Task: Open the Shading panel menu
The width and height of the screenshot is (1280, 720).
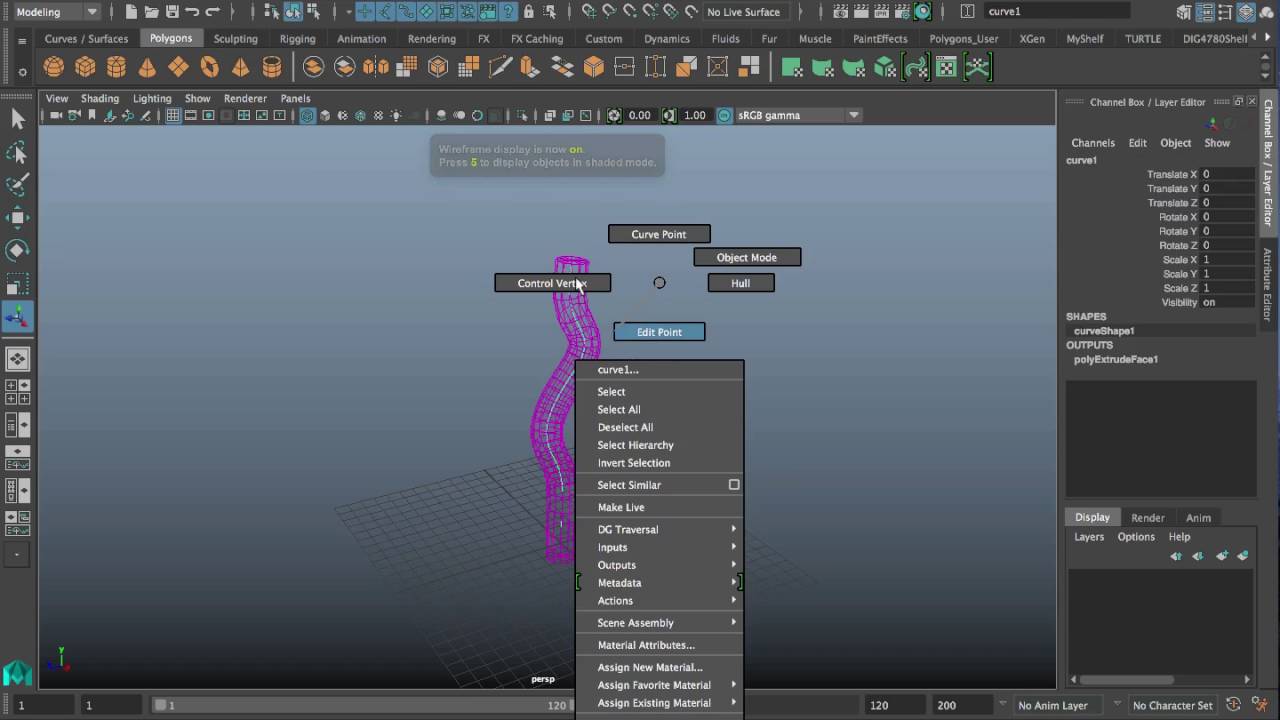Action: pyautogui.click(x=99, y=98)
